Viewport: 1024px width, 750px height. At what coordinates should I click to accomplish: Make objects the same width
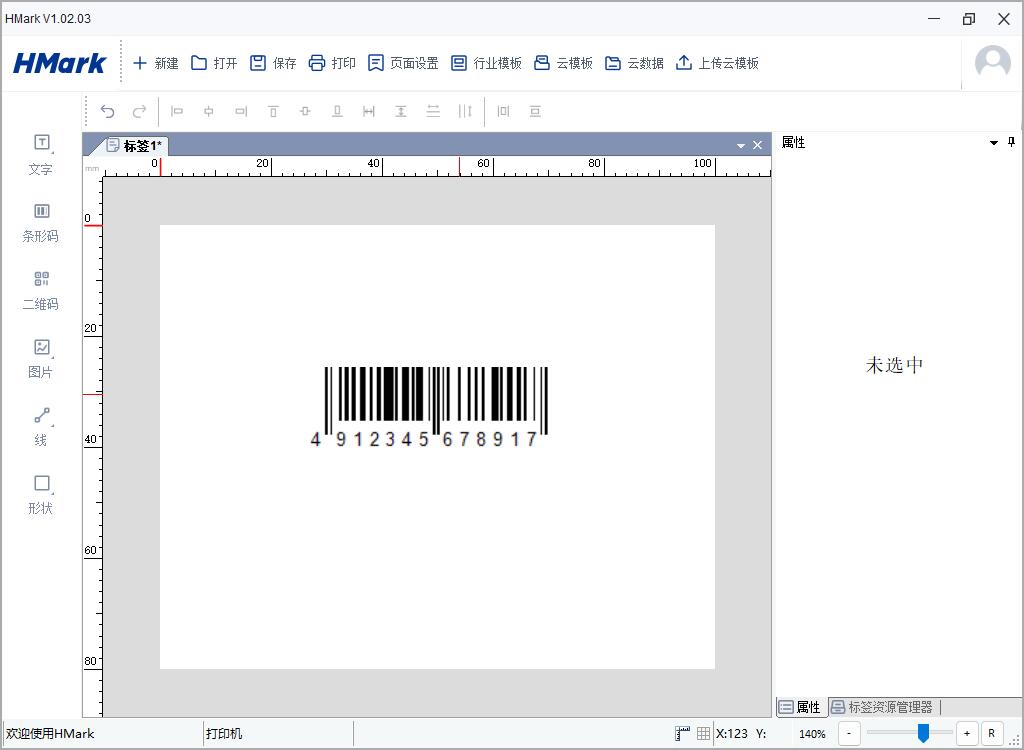[369, 111]
